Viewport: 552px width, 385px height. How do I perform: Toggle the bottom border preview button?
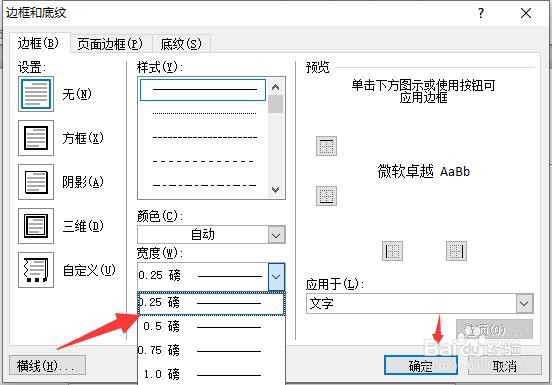click(326, 196)
